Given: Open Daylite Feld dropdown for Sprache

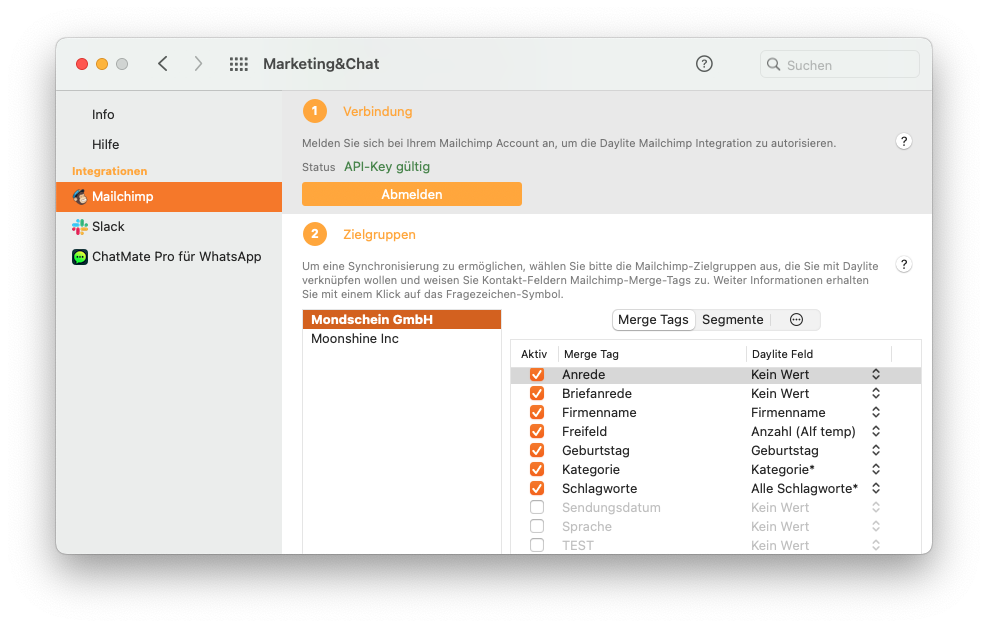Looking at the screenshot, I should point(876,526).
